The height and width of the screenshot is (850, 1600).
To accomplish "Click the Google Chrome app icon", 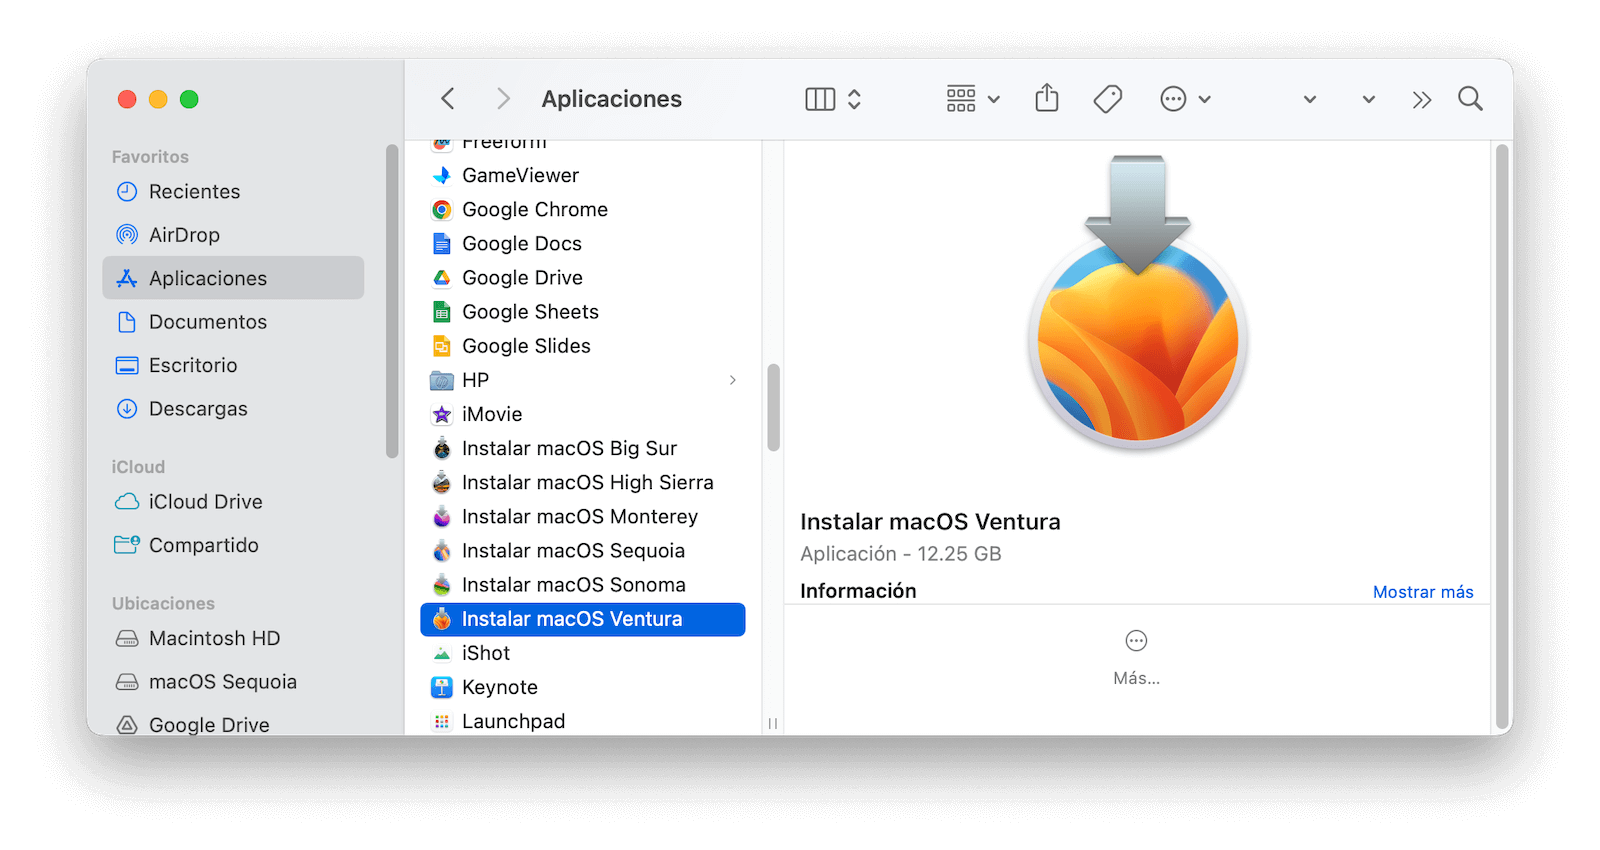I will (442, 210).
